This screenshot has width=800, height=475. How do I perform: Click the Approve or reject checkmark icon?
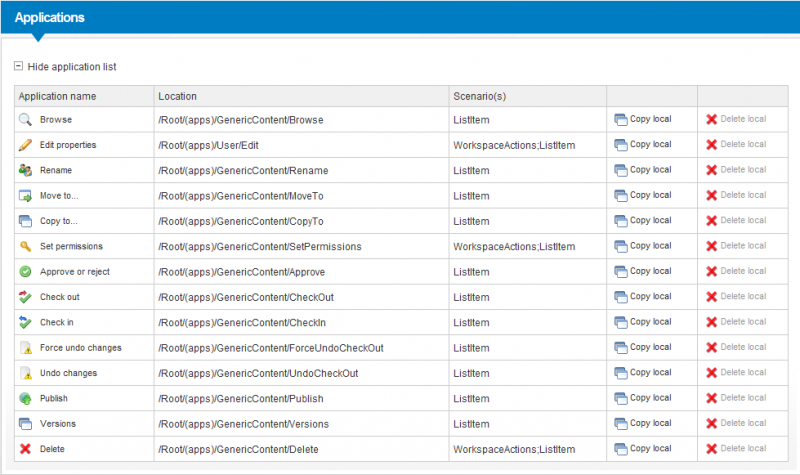(x=25, y=271)
